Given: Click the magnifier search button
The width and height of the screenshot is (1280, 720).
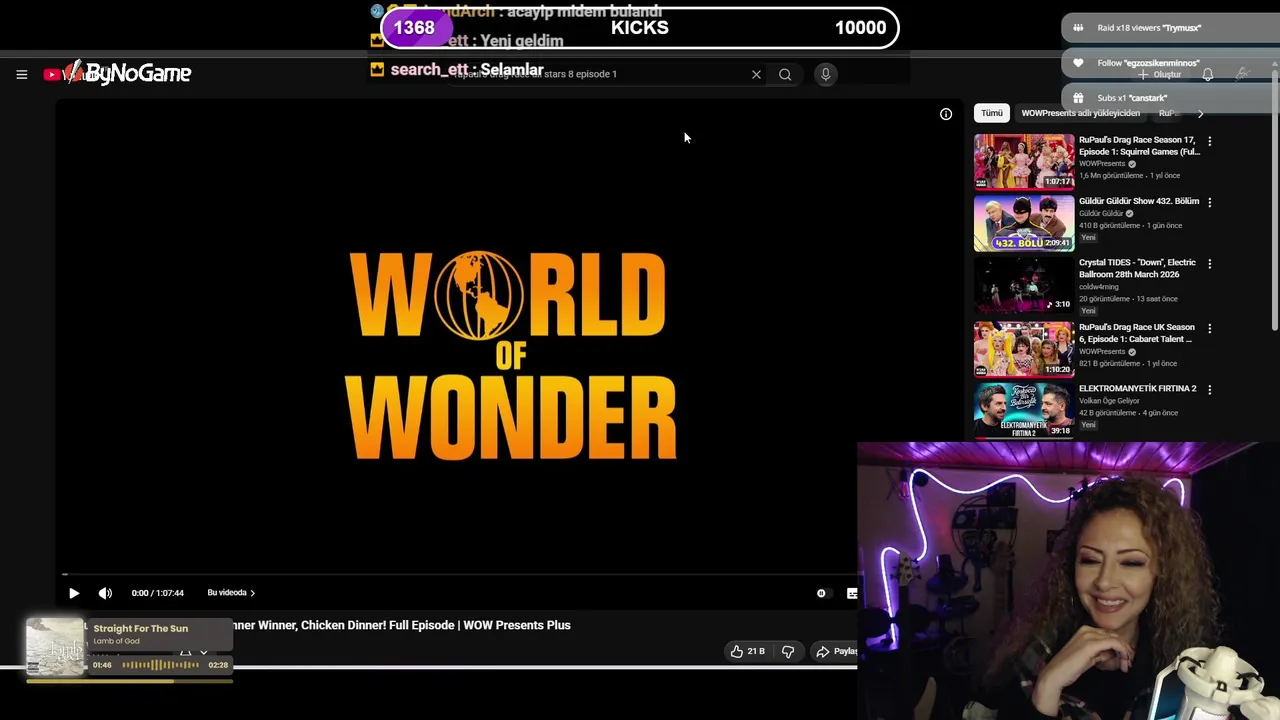Looking at the screenshot, I should click(785, 74).
